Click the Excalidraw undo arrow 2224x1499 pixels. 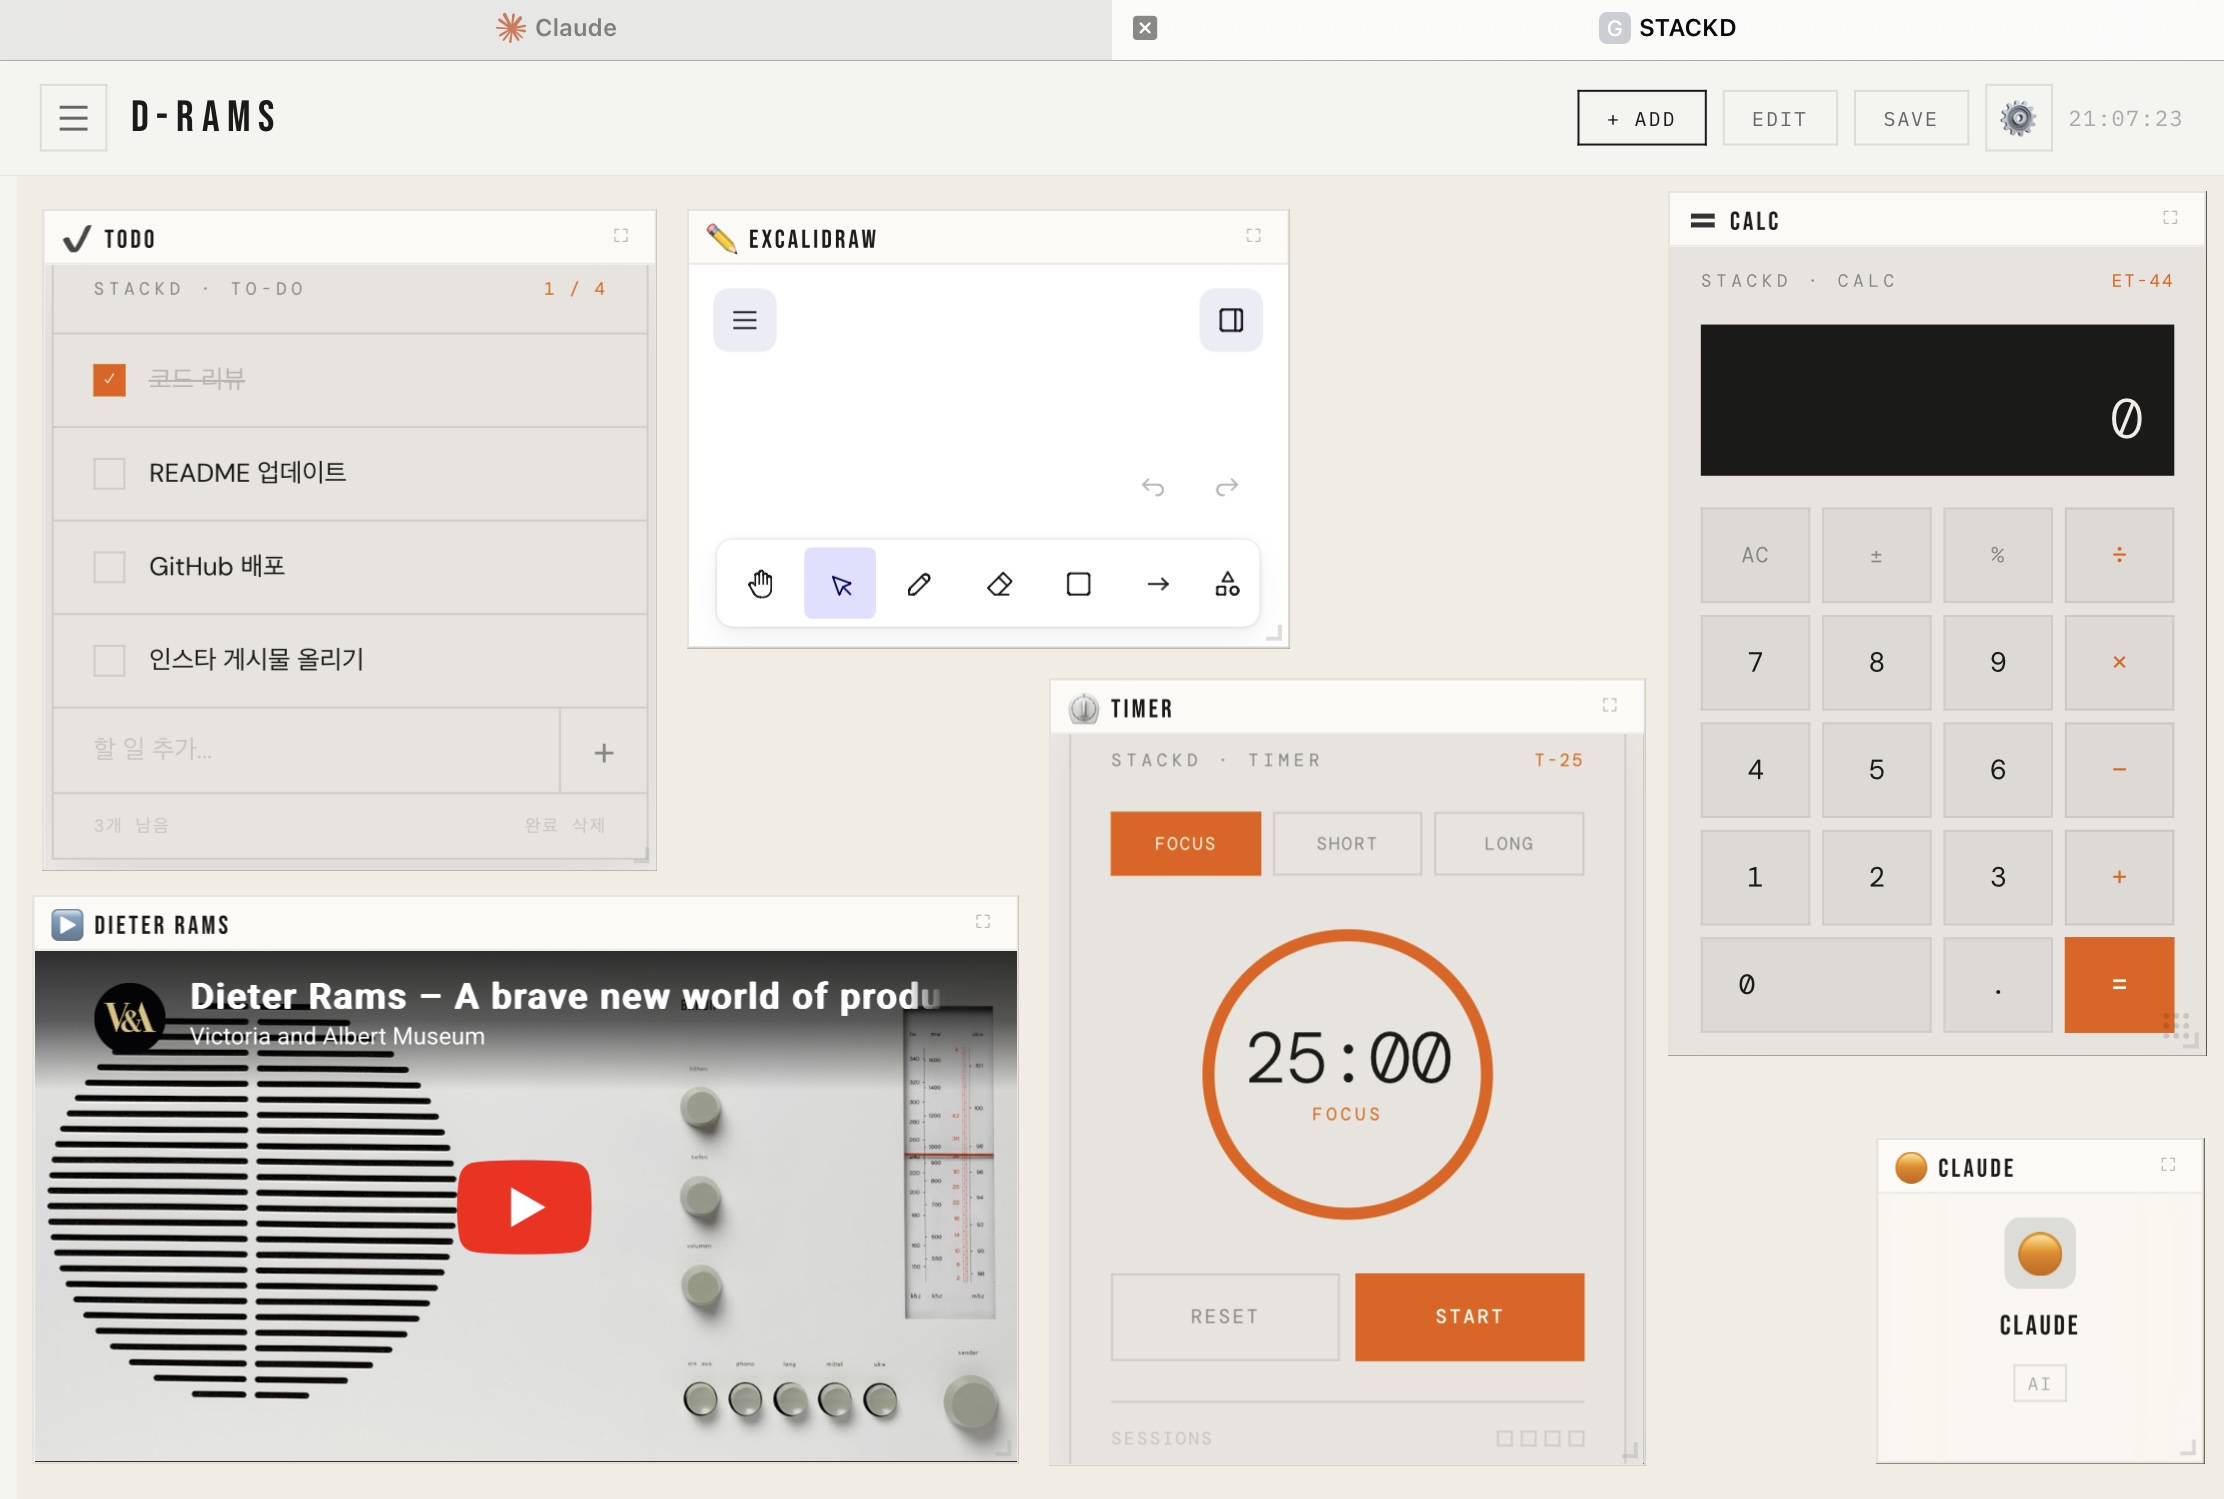click(x=1153, y=487)
